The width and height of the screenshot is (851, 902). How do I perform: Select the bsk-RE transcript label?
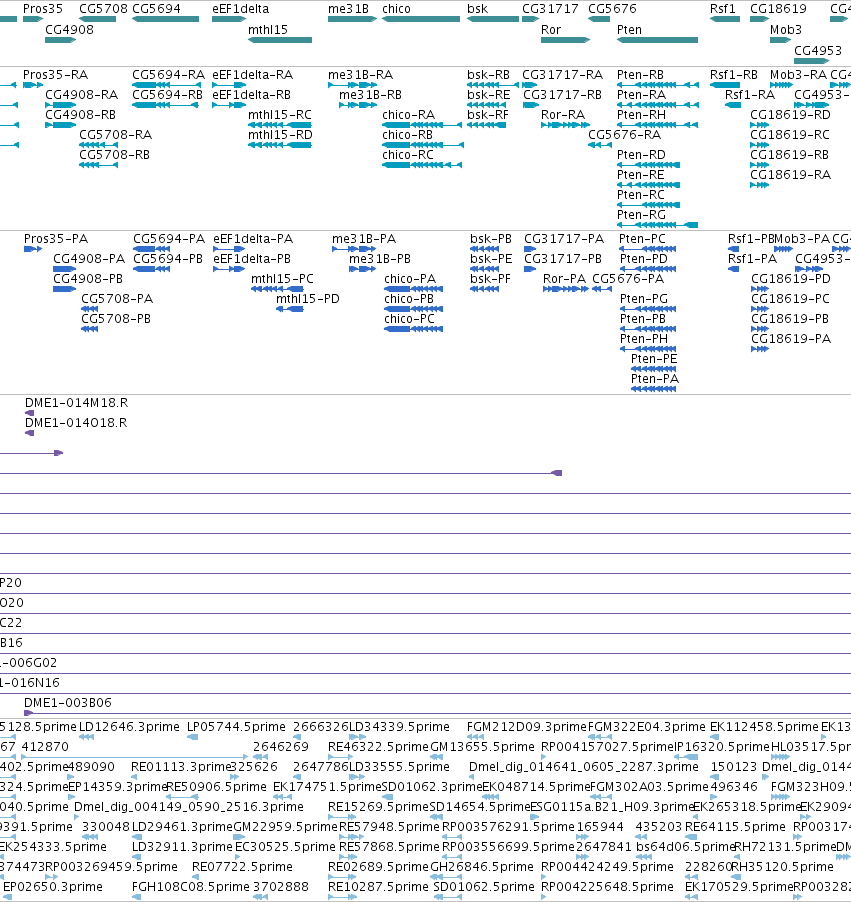point(489,94)
